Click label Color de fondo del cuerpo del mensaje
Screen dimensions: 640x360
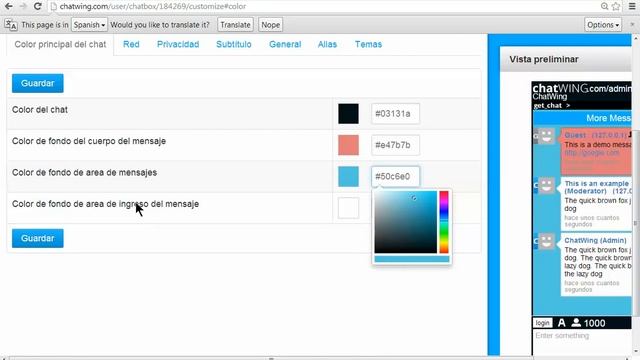(89, 141)
